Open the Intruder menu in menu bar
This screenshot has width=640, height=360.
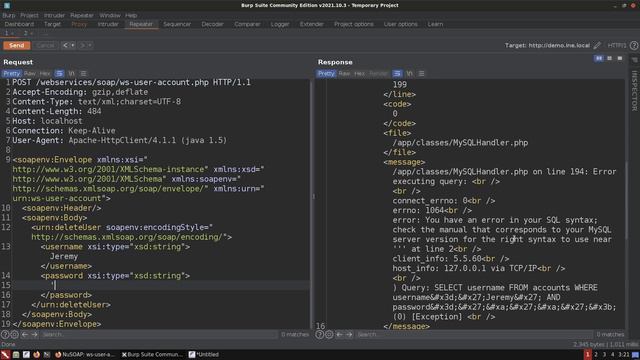(54, 15)
